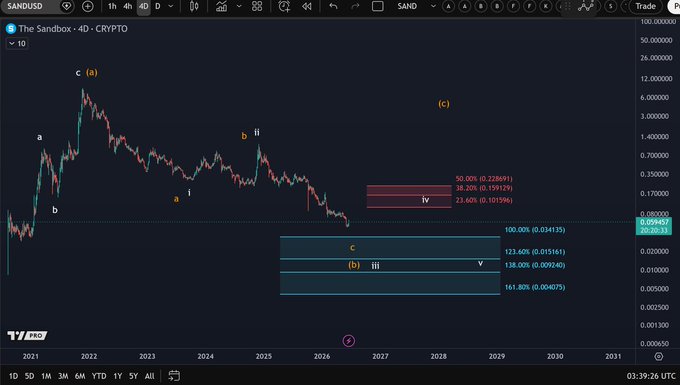Open the SAND layout name
680x385 pixels.
(407, 6)
